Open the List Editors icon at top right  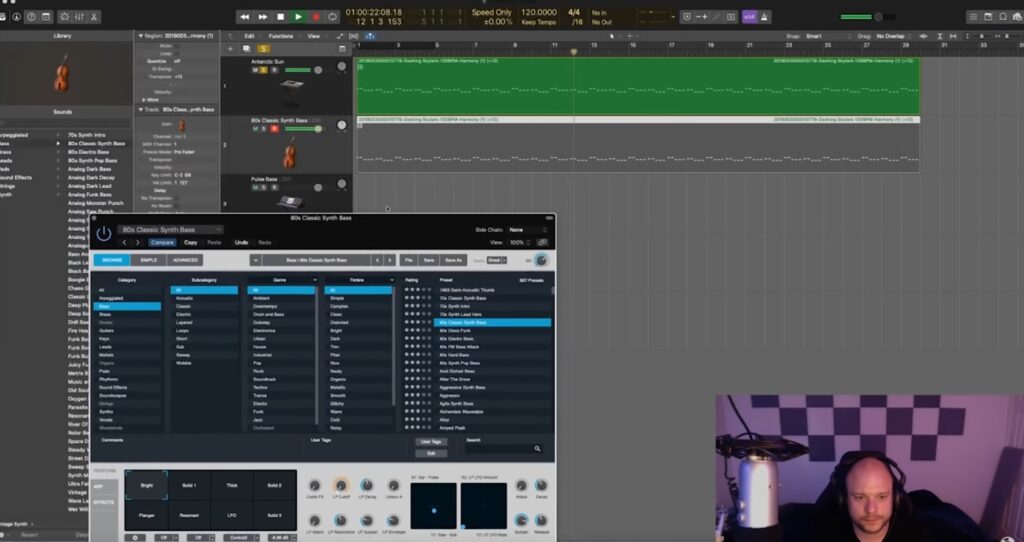click(x=973, y=17)
